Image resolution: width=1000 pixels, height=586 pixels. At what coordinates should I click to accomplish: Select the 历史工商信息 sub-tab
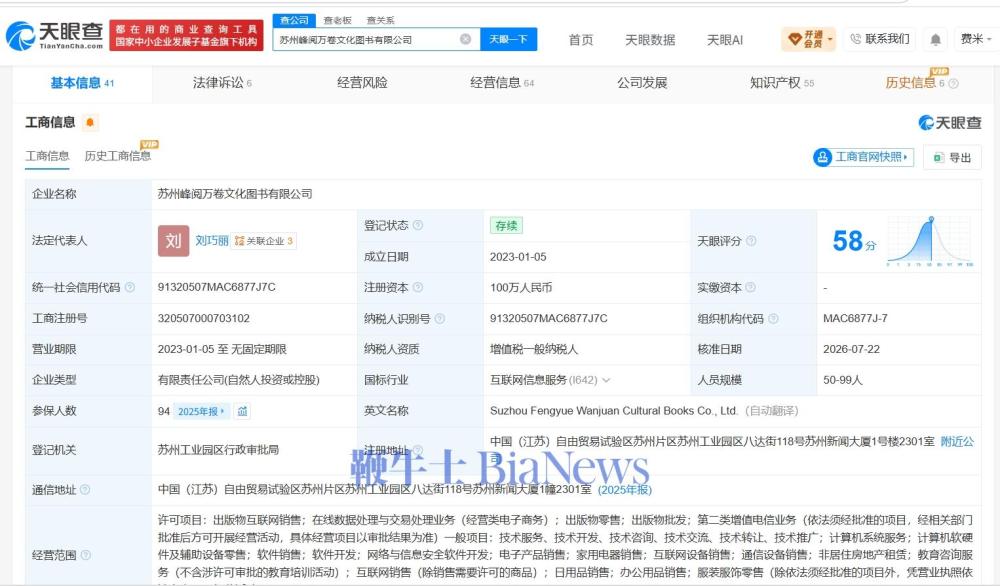click(118, 156)
